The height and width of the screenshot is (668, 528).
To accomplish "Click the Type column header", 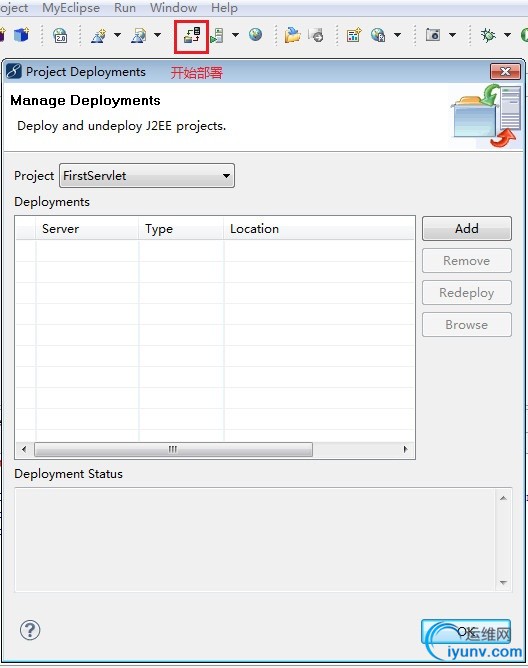I will (x=181, y=229).
